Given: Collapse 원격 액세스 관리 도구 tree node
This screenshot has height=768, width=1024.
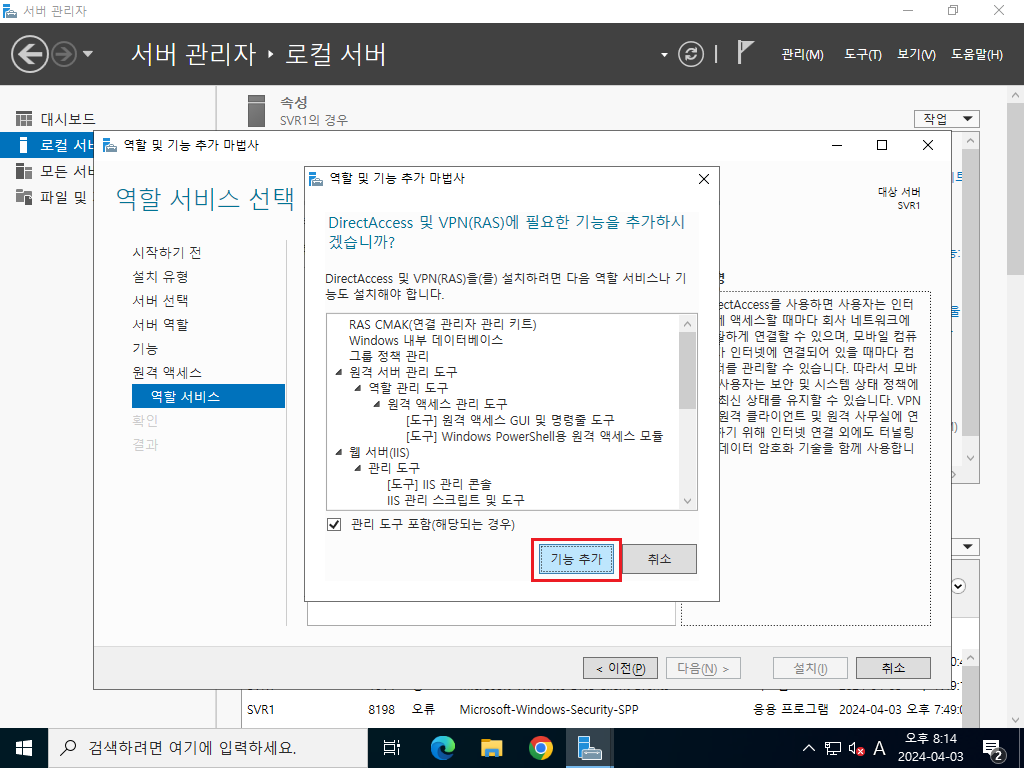Looking at the screenshot, I should tap(377, 404).
